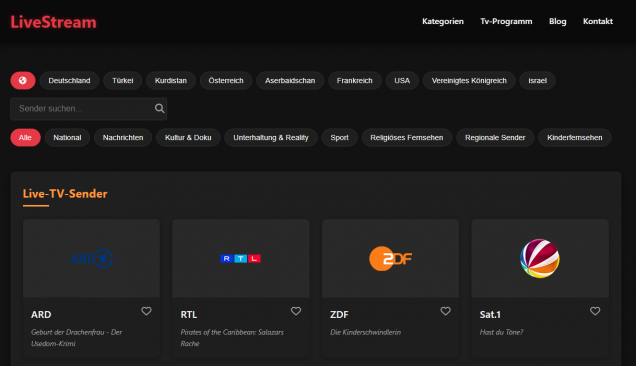Select the Sport category tab

(x=339, y=138)
